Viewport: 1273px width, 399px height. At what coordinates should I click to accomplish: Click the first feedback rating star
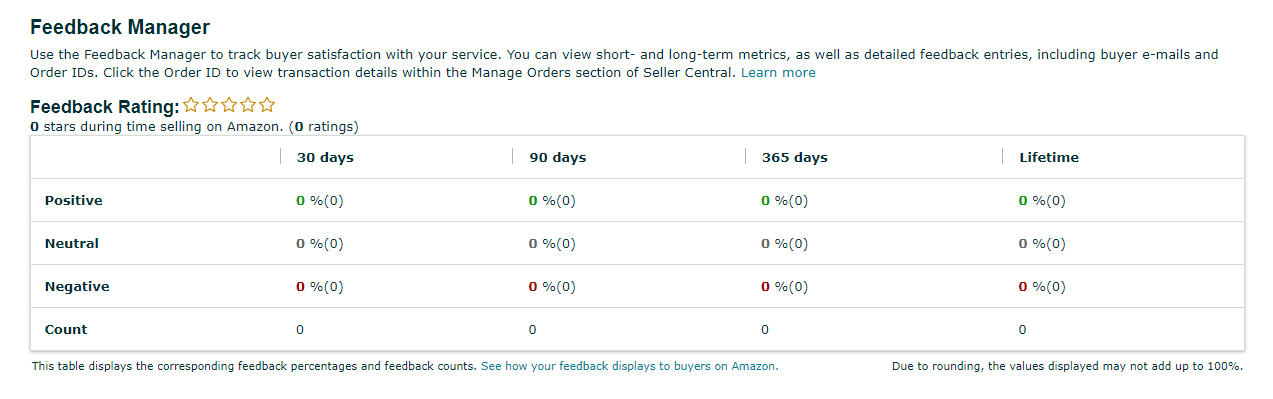tap(191, 105)
